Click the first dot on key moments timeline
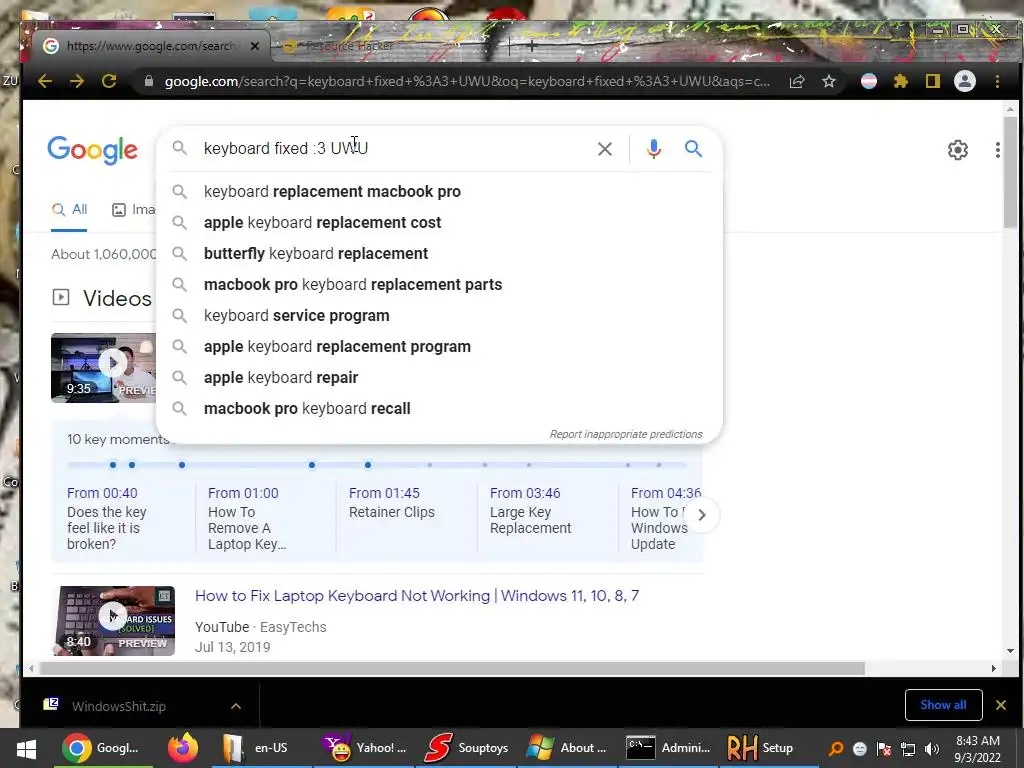Screen dimensions: 1024x768 (113, 465)
